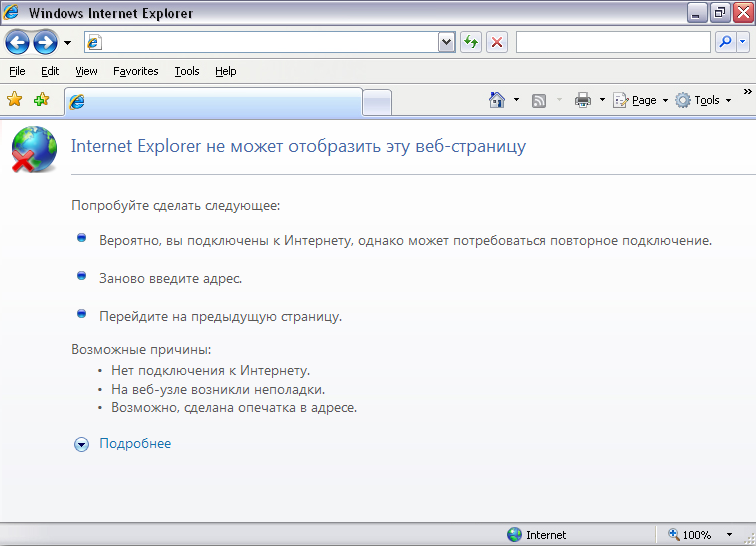
Task: Select the current browser tab
Action: click(x=213, y=102)
